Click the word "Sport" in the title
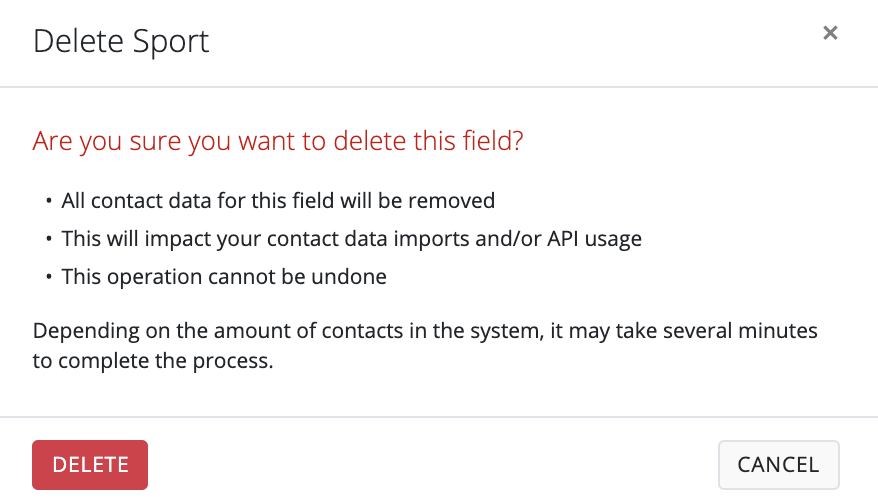The height and width of the screenshot is (502, 878). (x=174, y=42)
